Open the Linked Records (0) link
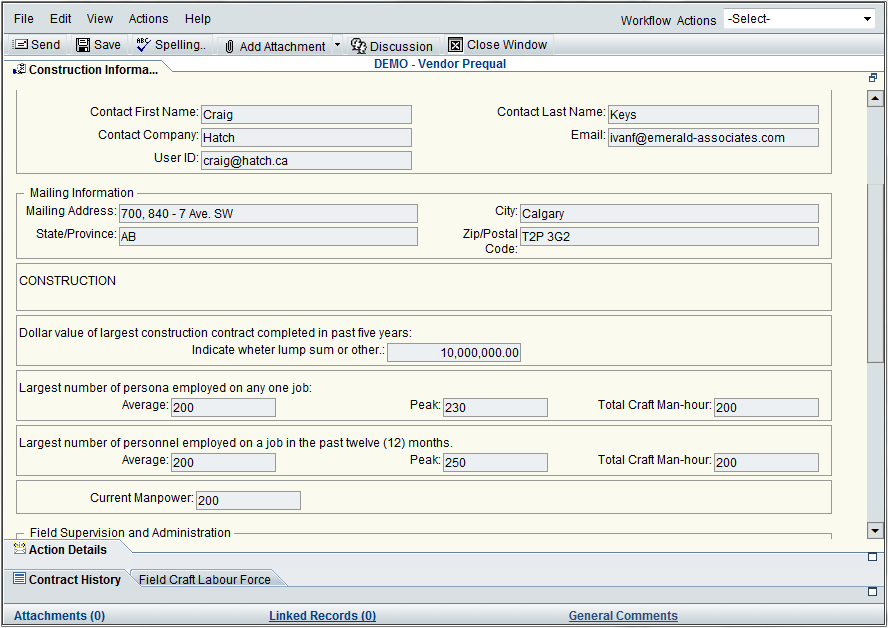 click(x=322, y=616)
